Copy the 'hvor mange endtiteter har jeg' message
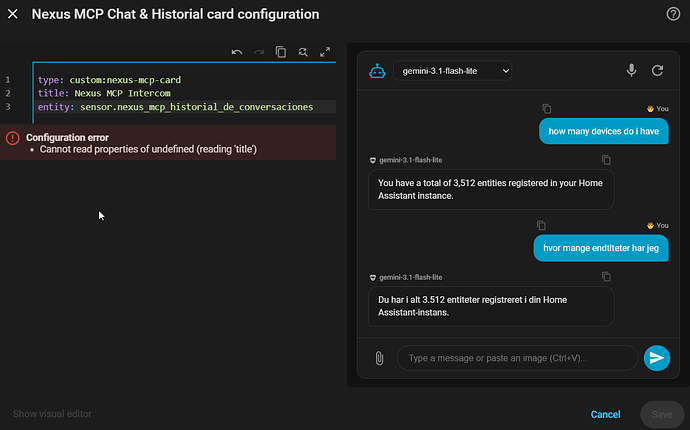This screenshot has width=690, height=430. (541, 225)
